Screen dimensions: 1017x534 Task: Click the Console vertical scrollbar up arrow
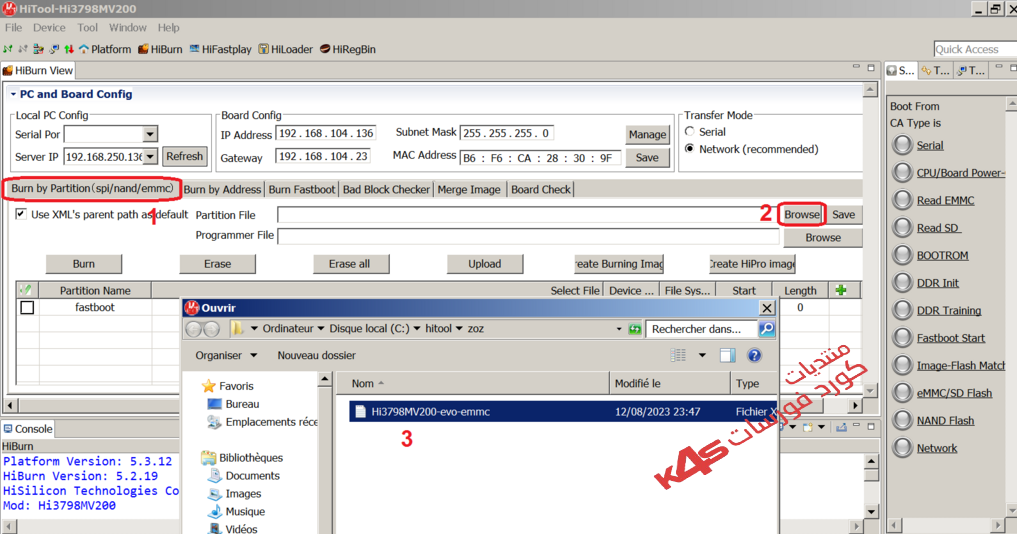click(x=872, y=461)
